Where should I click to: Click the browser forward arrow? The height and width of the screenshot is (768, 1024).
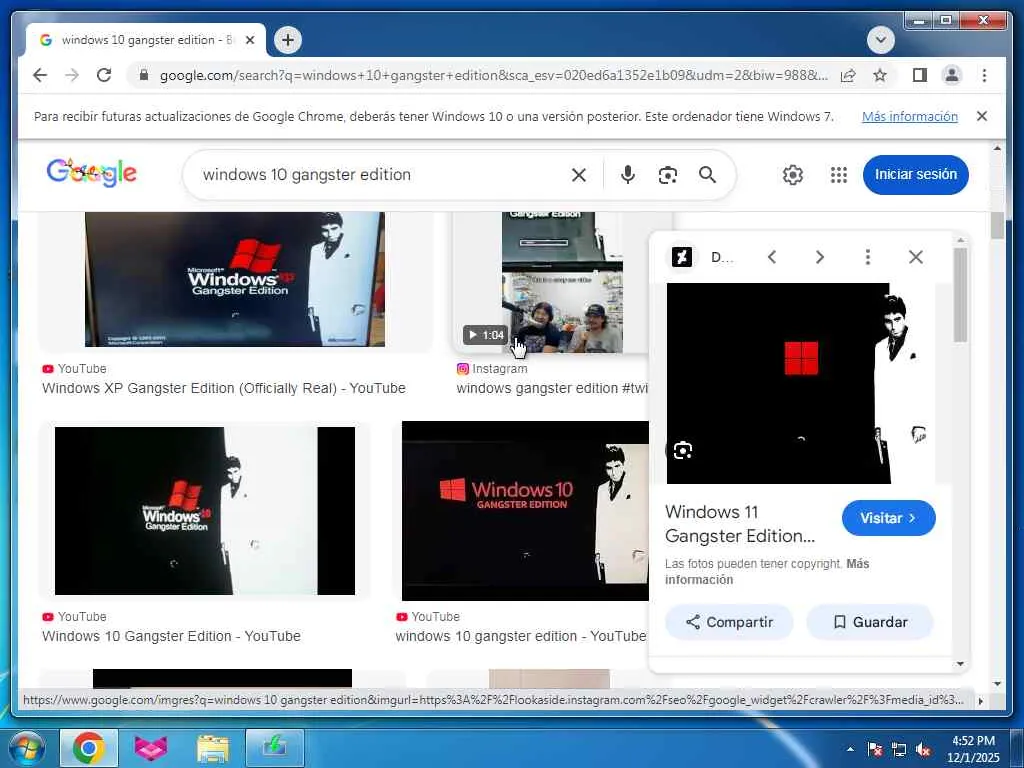click(x=72, y=75)
